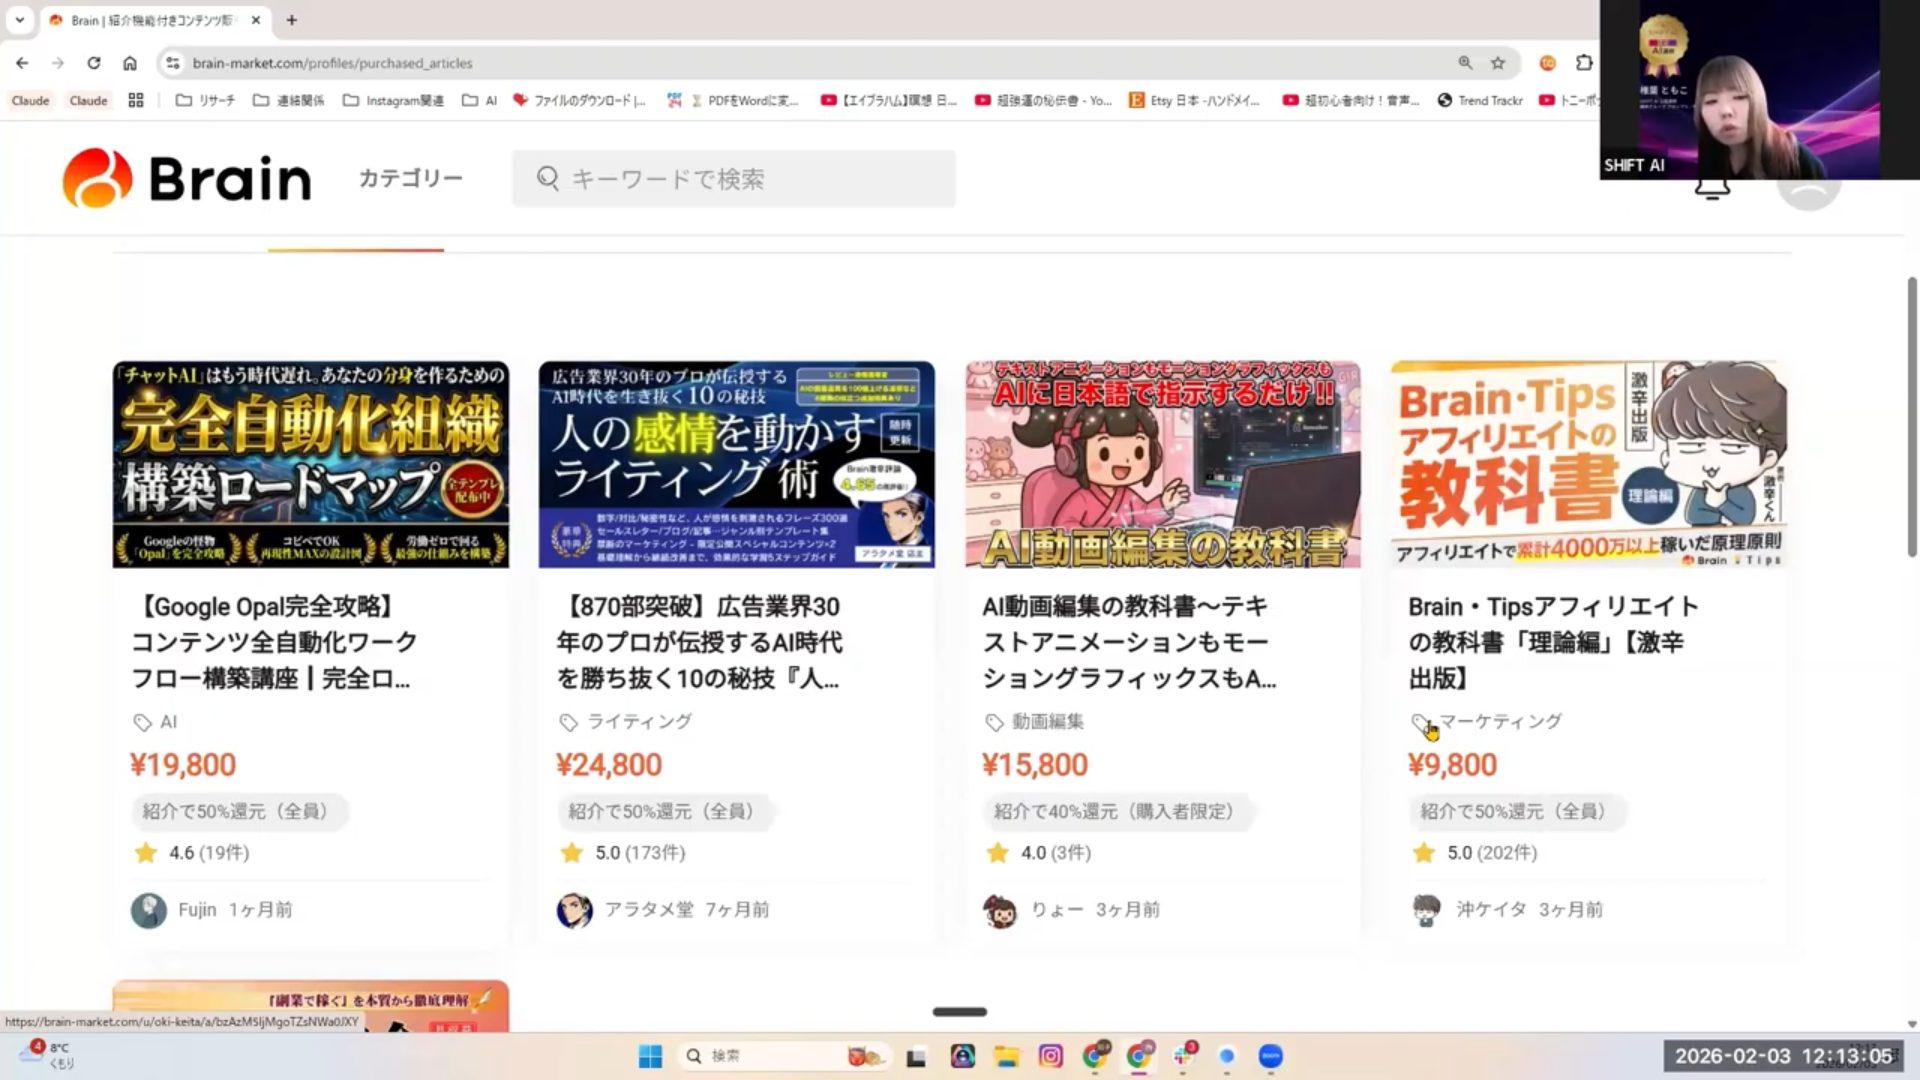Open the AI動画編集の教科書 thumbnail

tap(1162, 465)
